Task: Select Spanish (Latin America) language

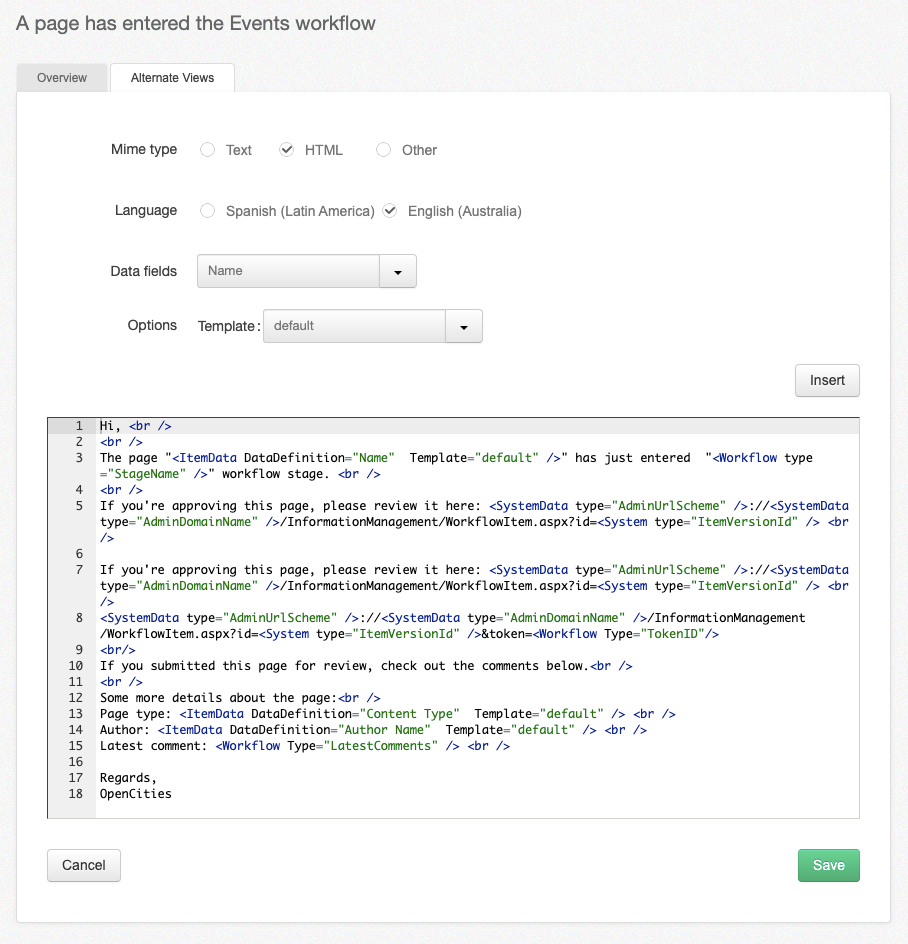Action: (207, 211)
